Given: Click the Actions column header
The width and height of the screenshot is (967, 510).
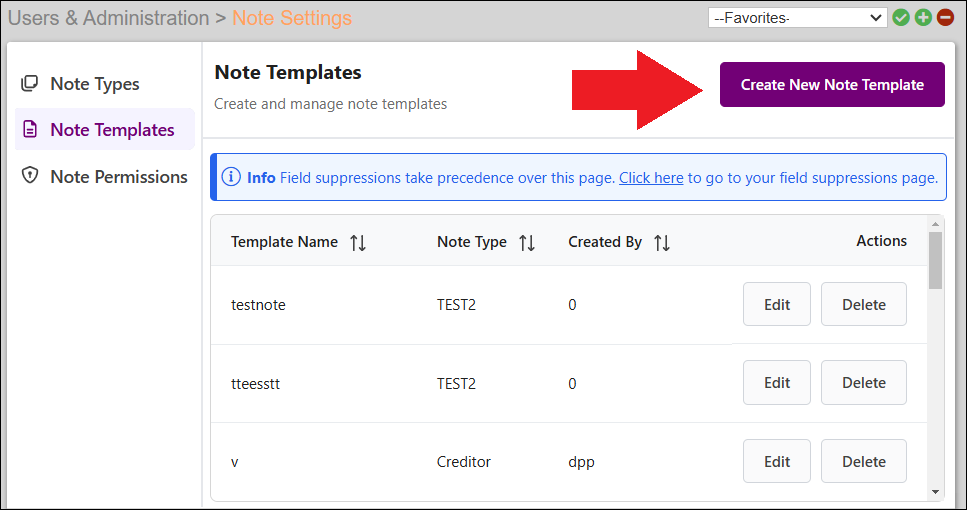Looking at the screenshot, I should (881, 241).
